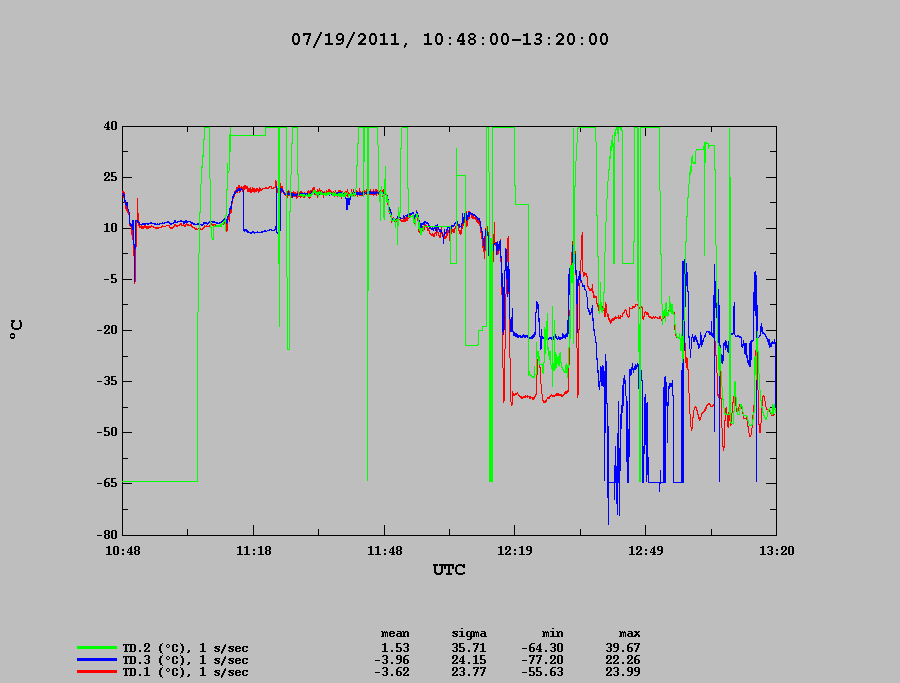
Task: Click y-axis tick label -35
Action: (107, 382)
